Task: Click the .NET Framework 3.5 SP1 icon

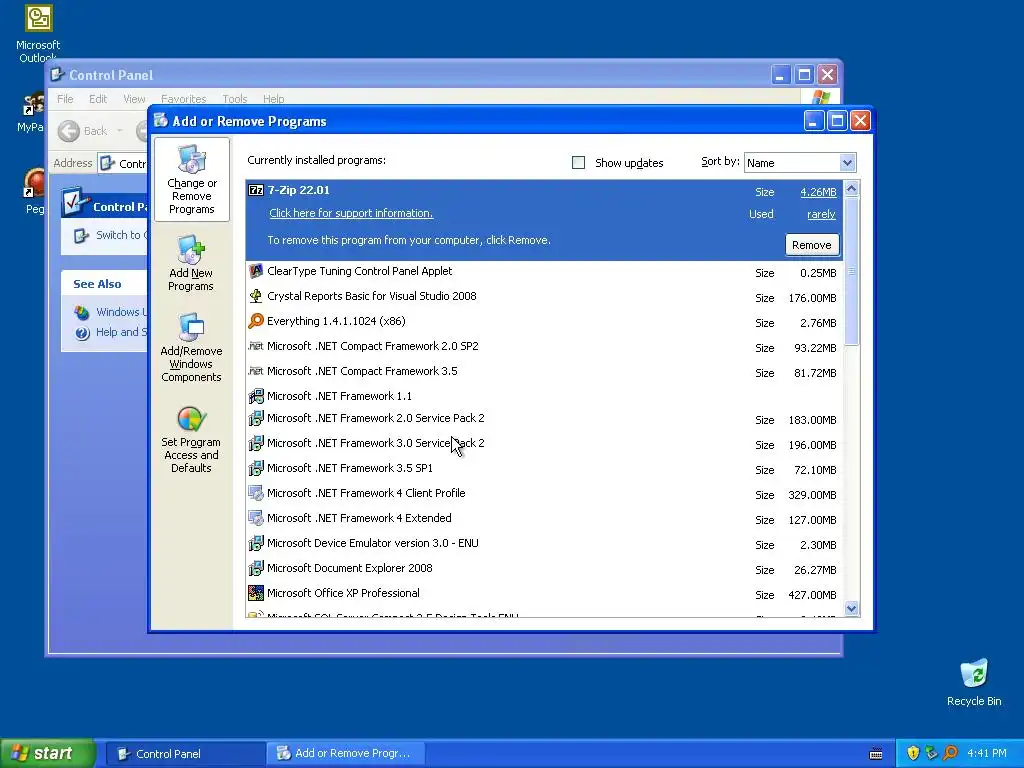Action: coord(256,468)
